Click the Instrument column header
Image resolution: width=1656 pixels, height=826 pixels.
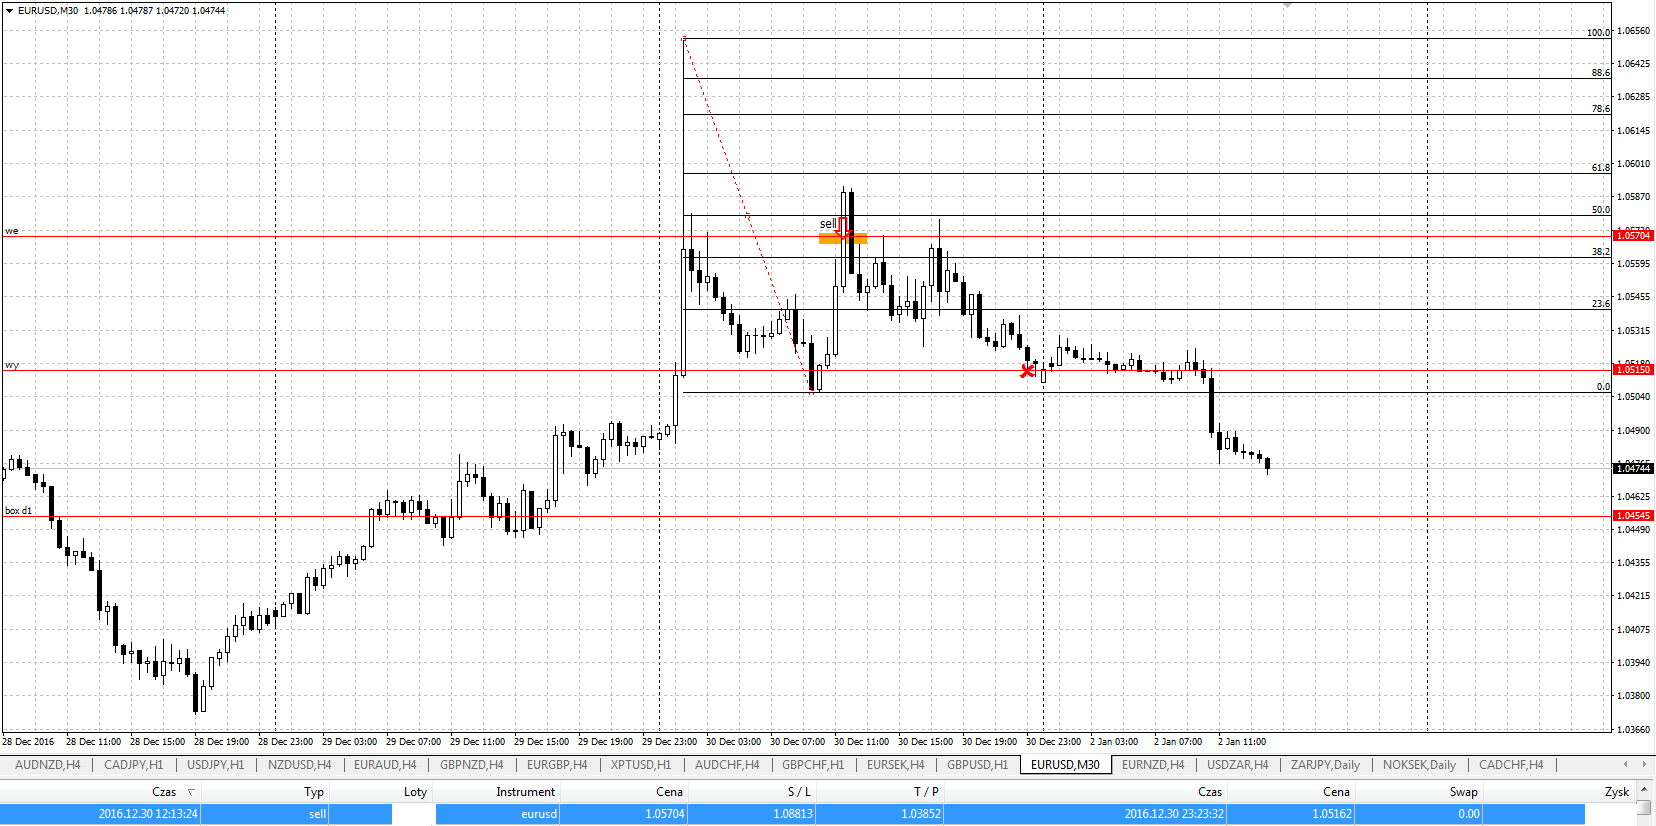point(525,792)
